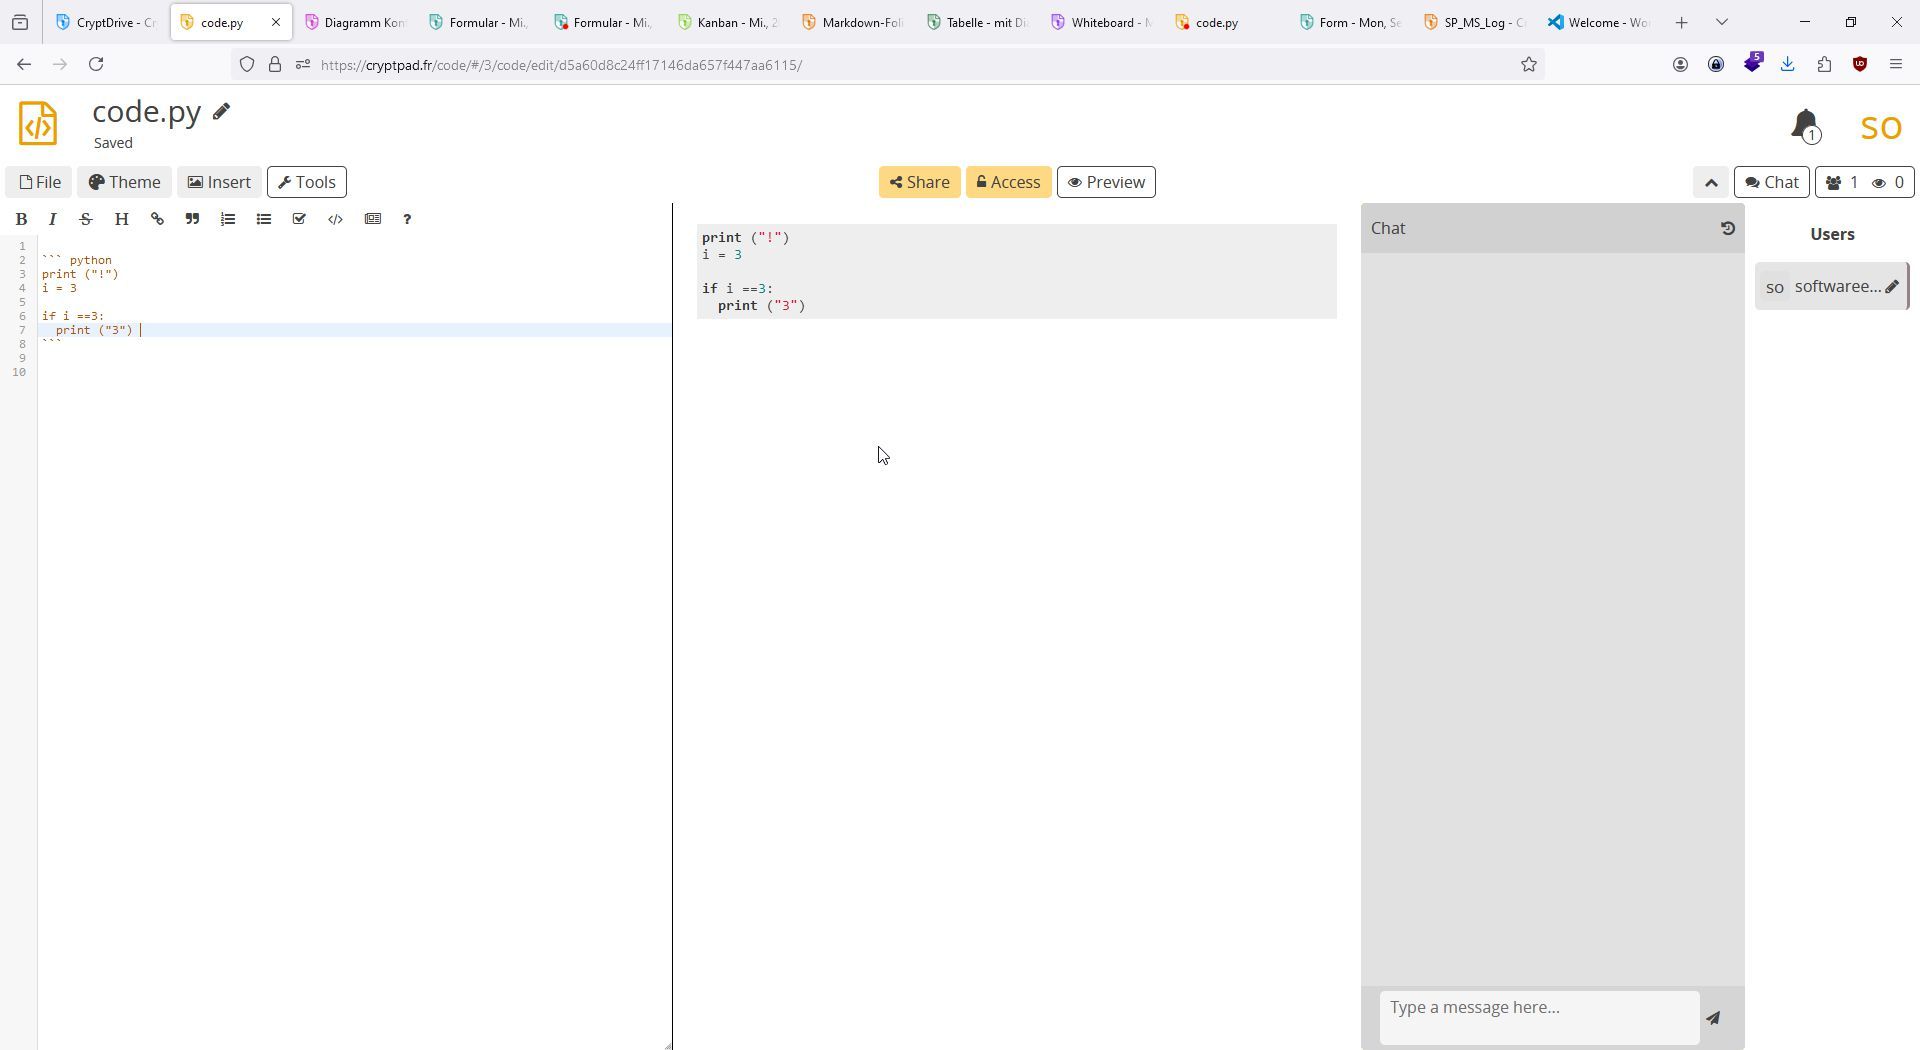Open Firefox extensions puzzle icon
Image resolution: width=1920 pixels, height=1050 pixels.
point(1824,65)
